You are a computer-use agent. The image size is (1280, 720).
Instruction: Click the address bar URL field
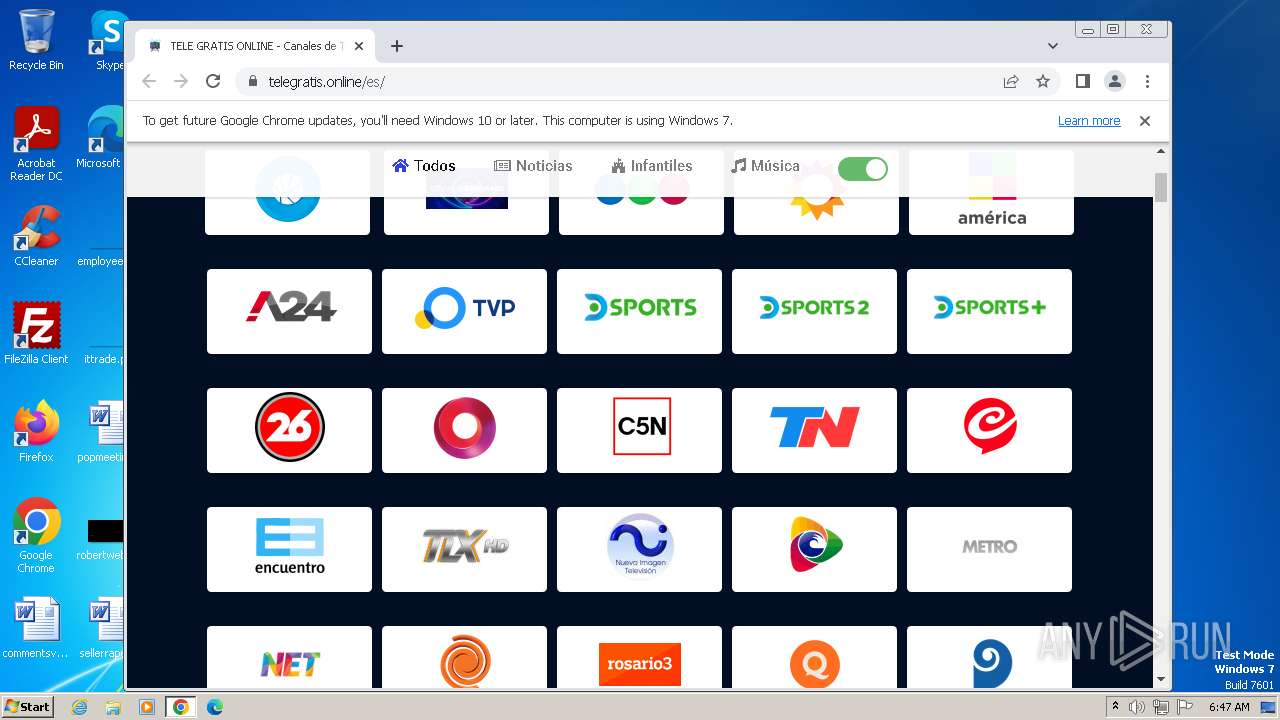(620, 82)
